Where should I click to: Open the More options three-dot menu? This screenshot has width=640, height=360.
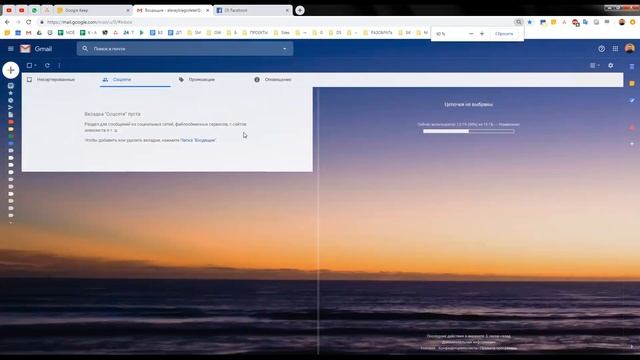59,65
